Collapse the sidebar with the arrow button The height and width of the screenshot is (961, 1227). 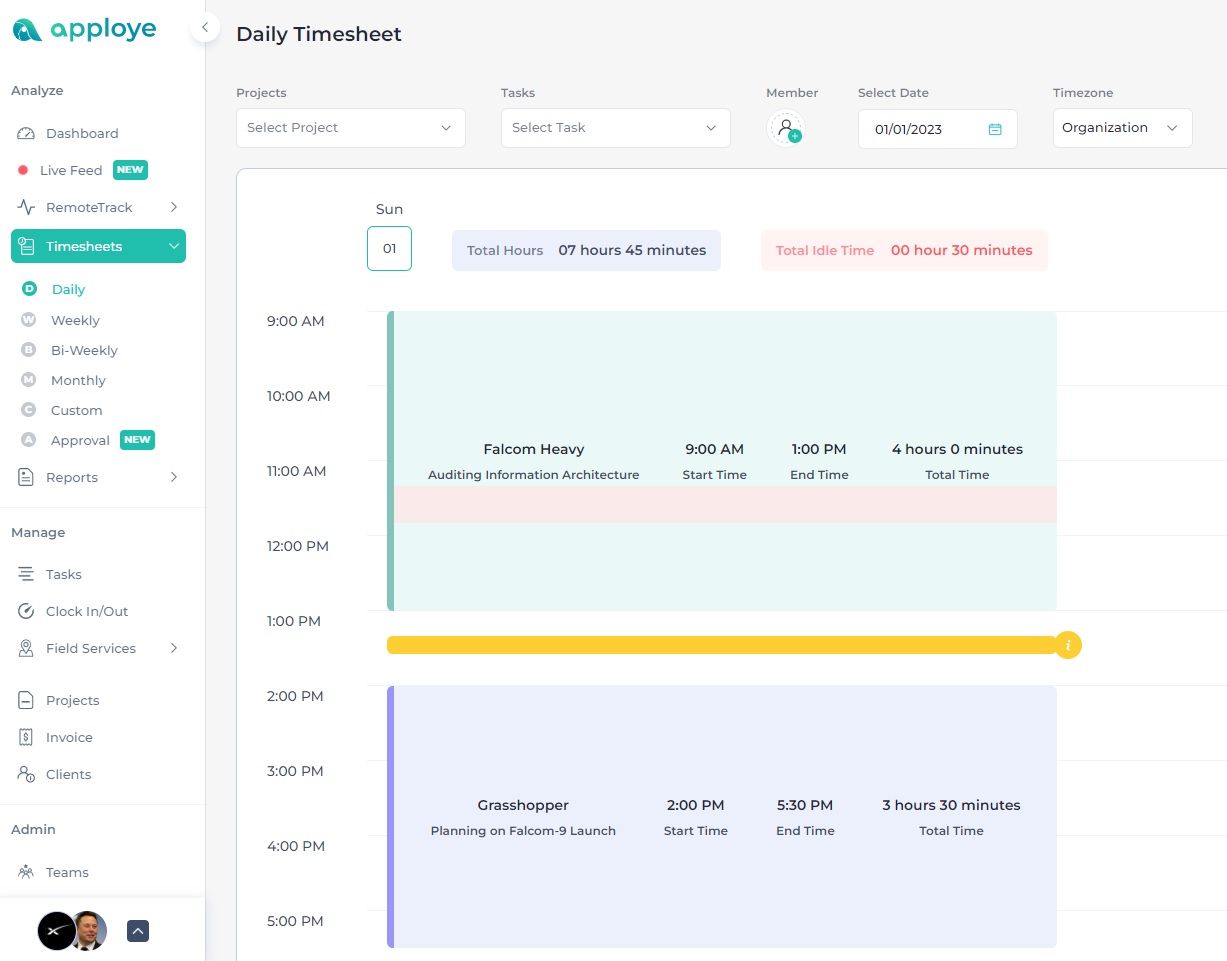pos(204,27)
